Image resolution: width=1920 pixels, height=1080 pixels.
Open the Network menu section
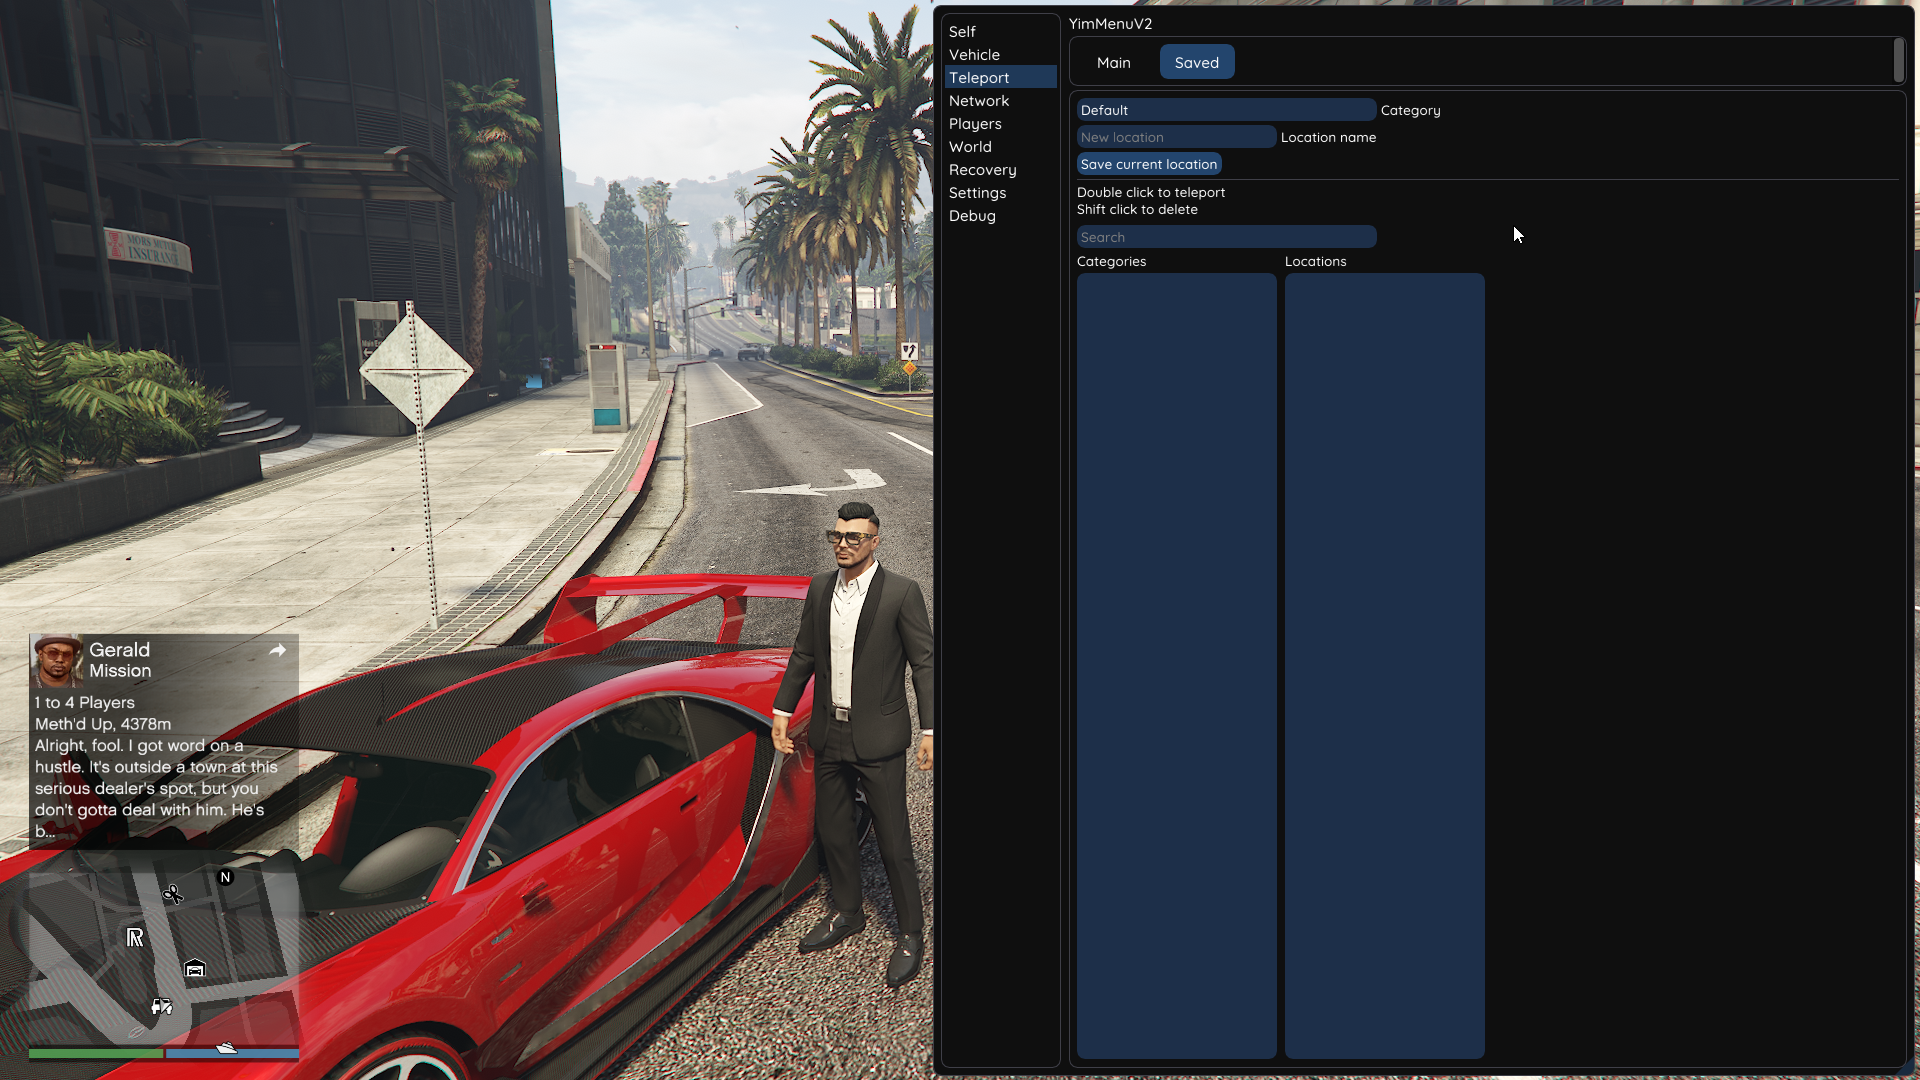(979, 101)
